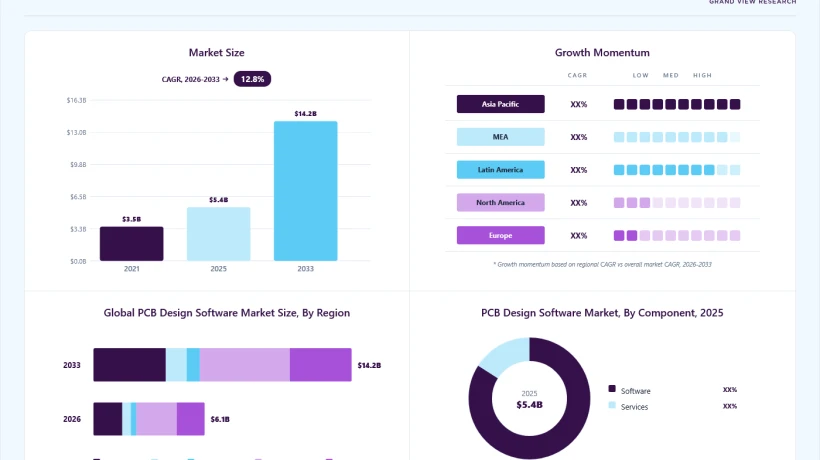Viewport: 820px width, 460px height.
Task: Click the dark purple segment of 2033 bar
Action: tap(130, 365)
